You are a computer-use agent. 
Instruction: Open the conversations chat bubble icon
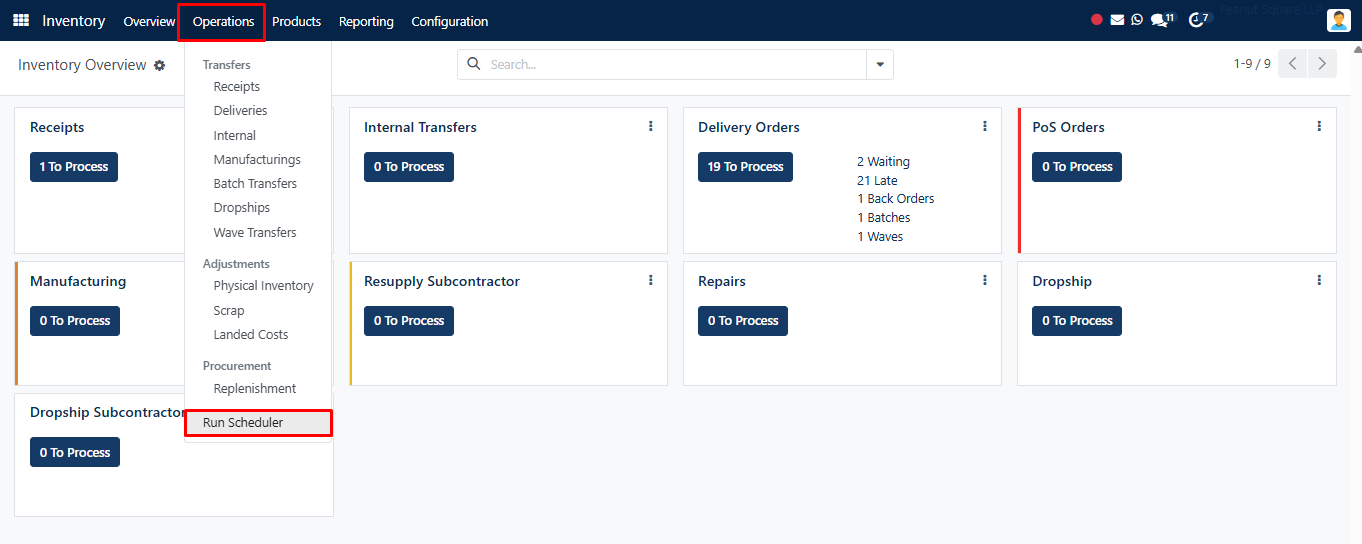click(1159, 20)
